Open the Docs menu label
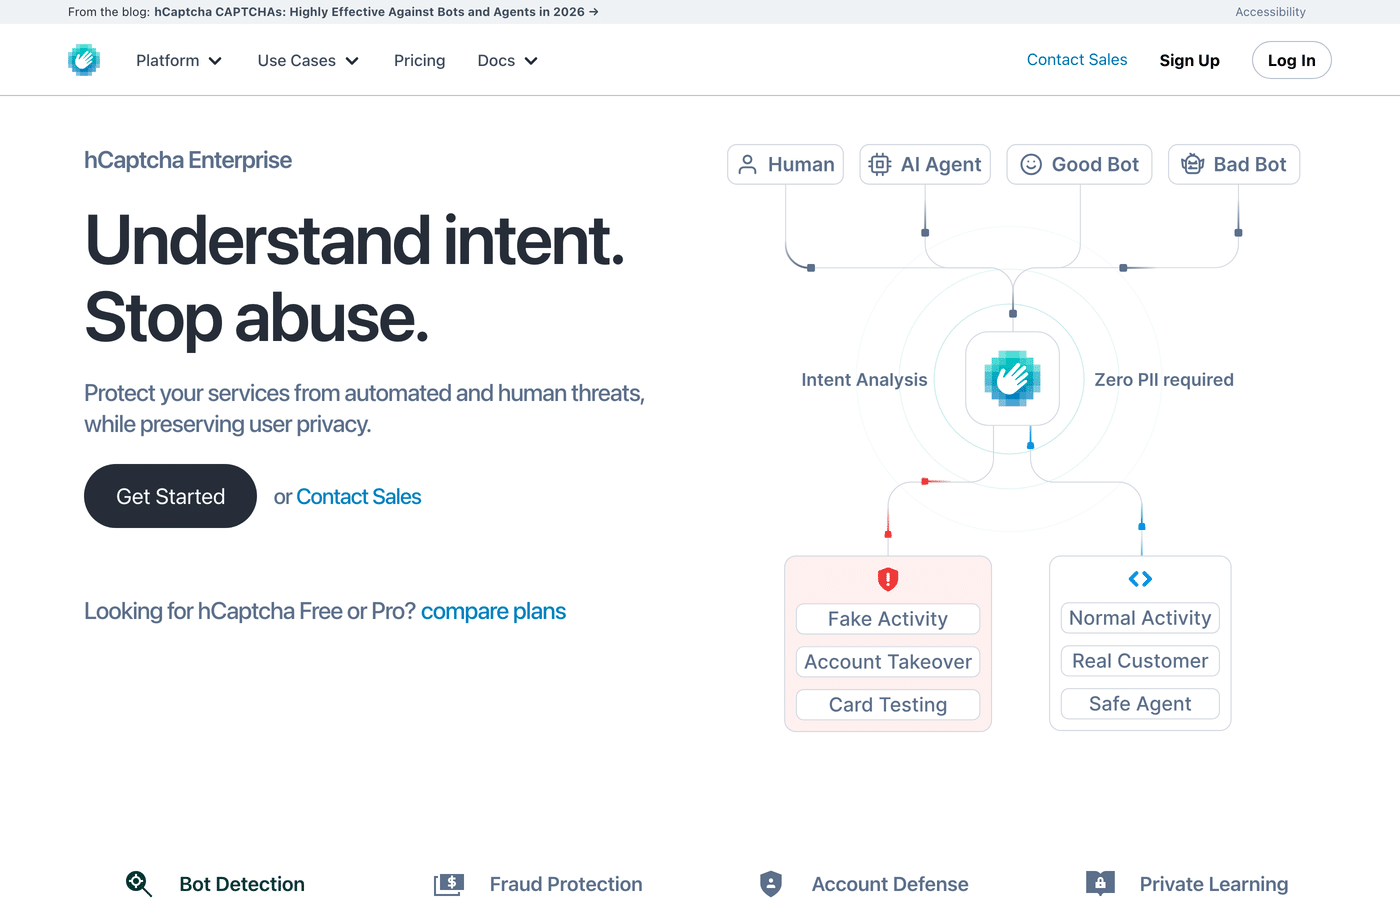The height and width of the screenshot is (900, 1400). point(496,61)
